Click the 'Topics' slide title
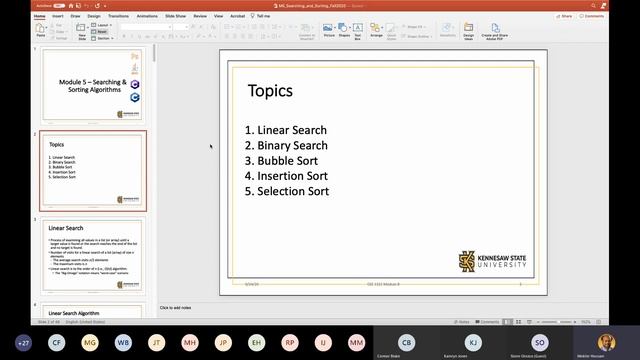 pos(270,91)
